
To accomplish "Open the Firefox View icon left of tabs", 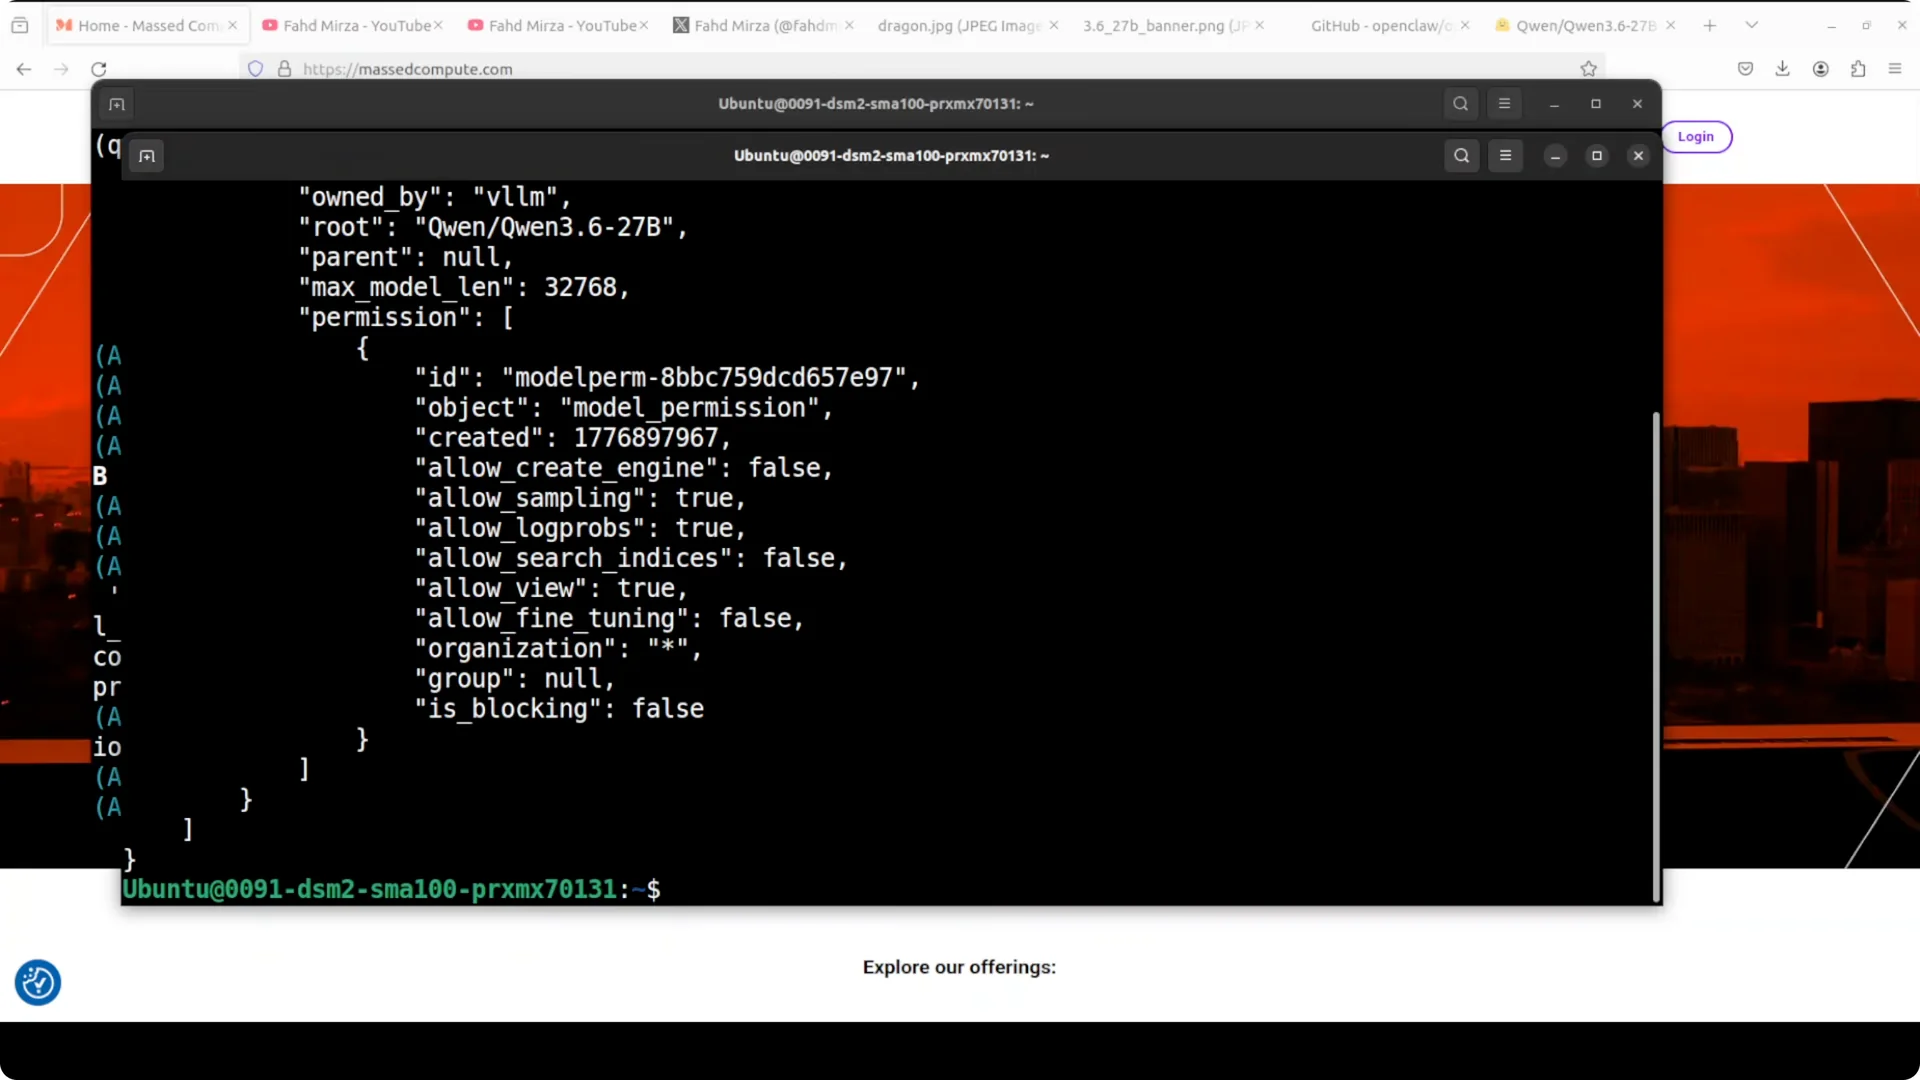I will 19,25.
